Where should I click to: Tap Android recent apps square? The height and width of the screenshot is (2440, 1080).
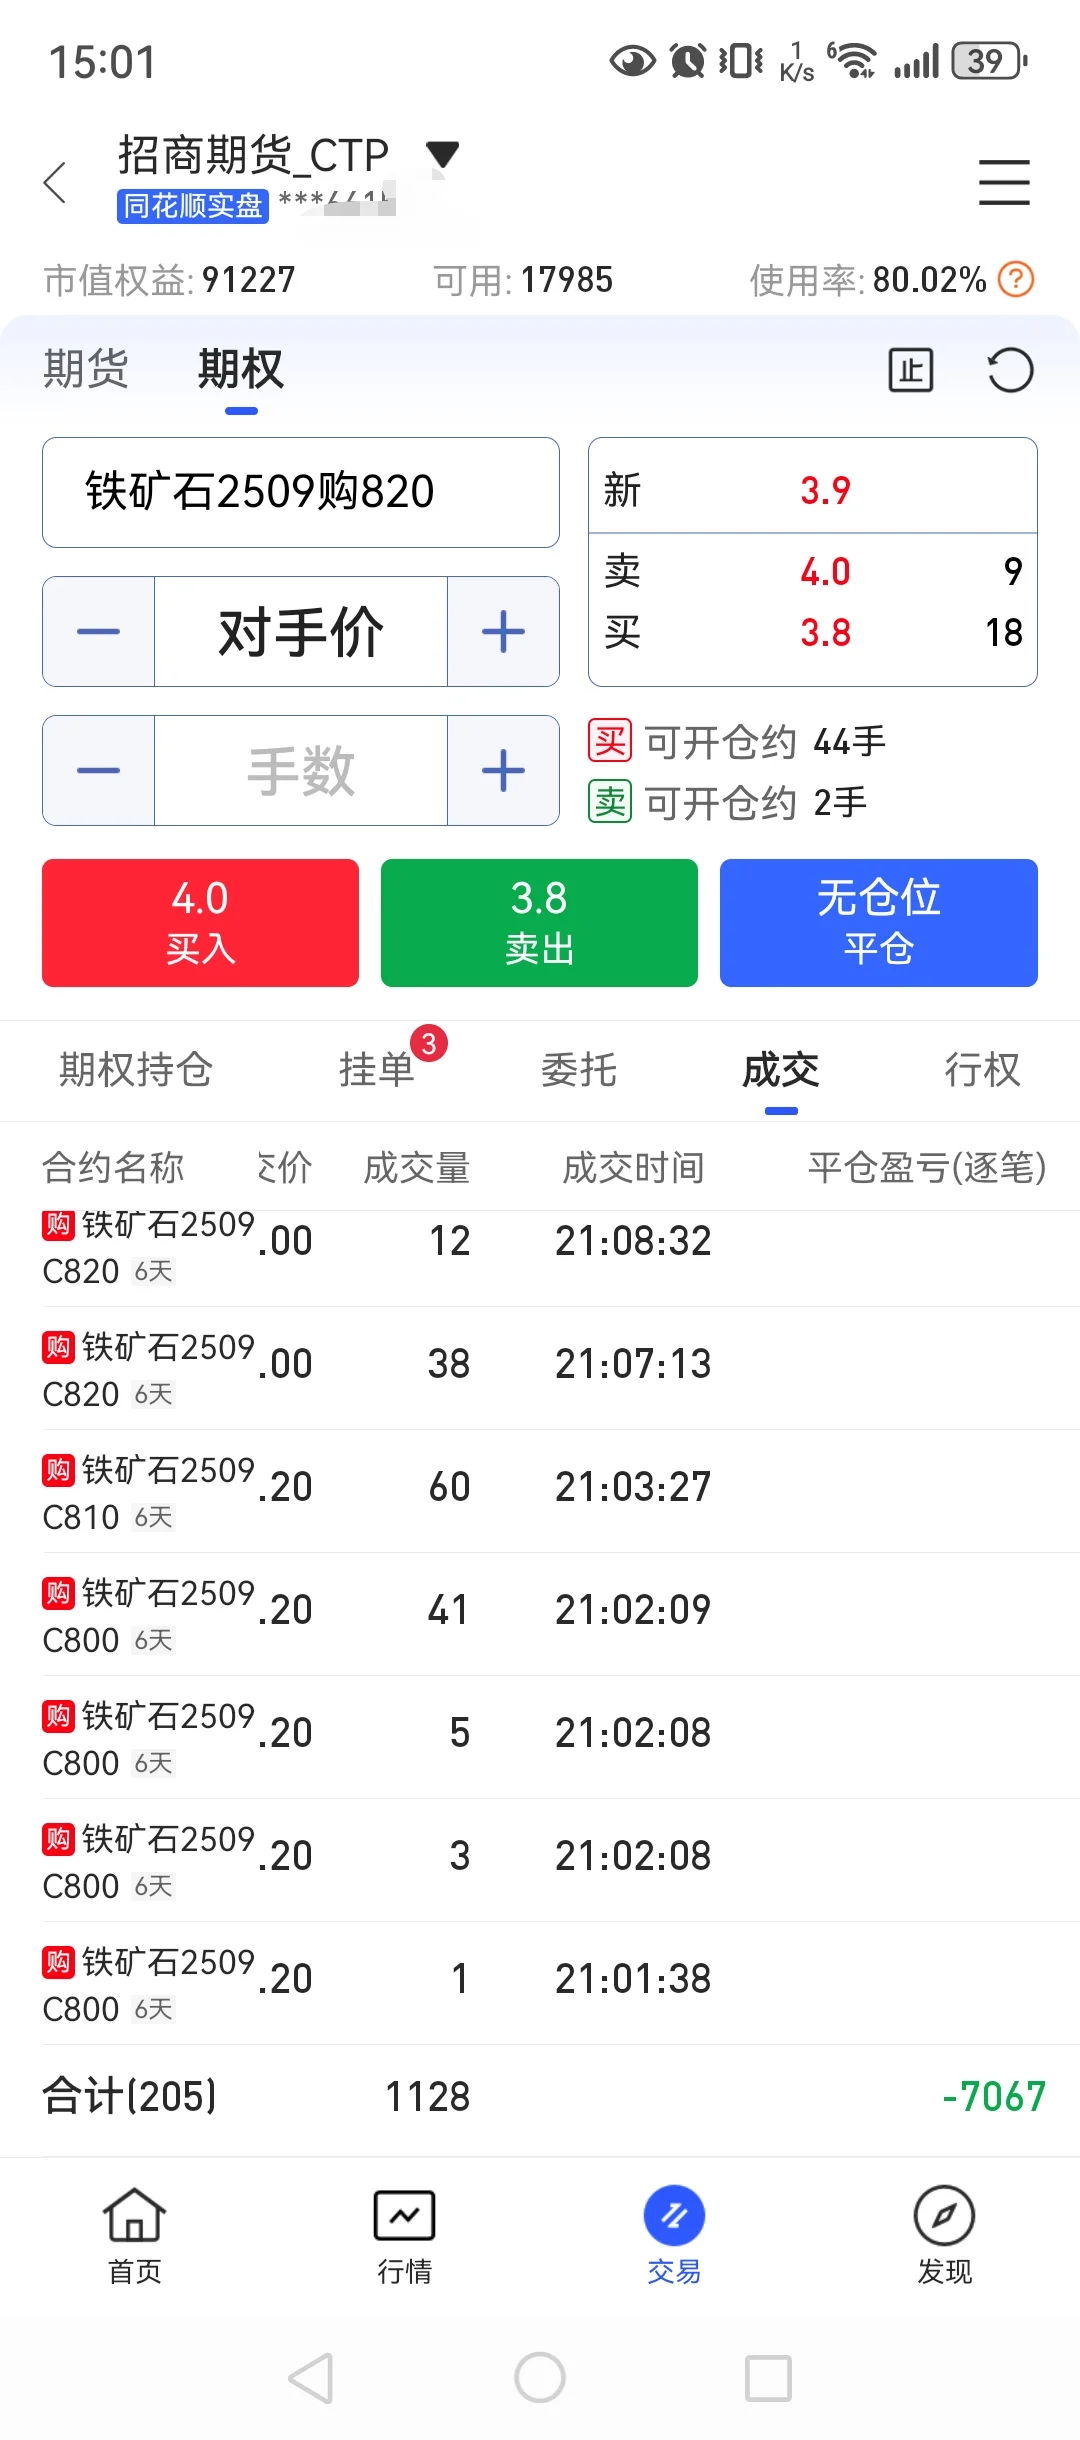[769, 2378]
